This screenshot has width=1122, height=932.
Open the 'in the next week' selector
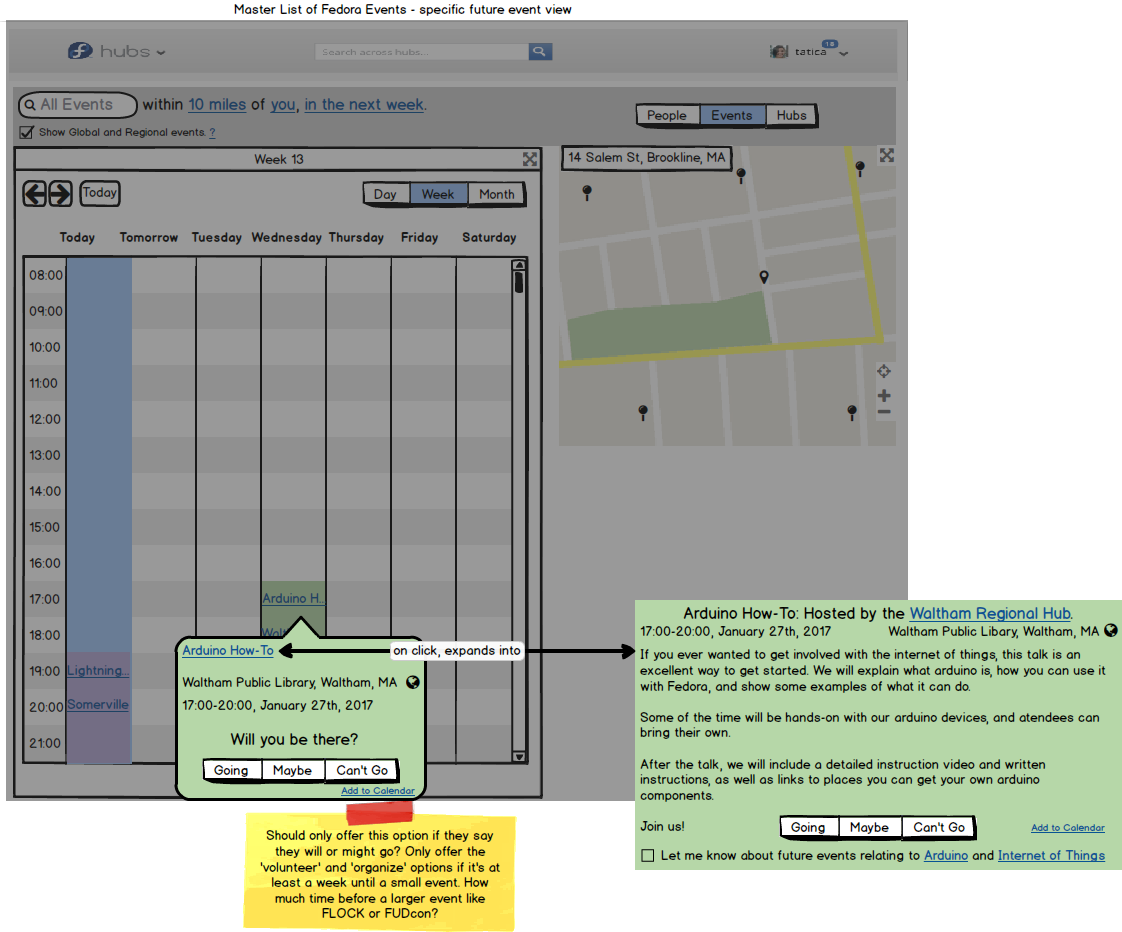click(364, 105)
